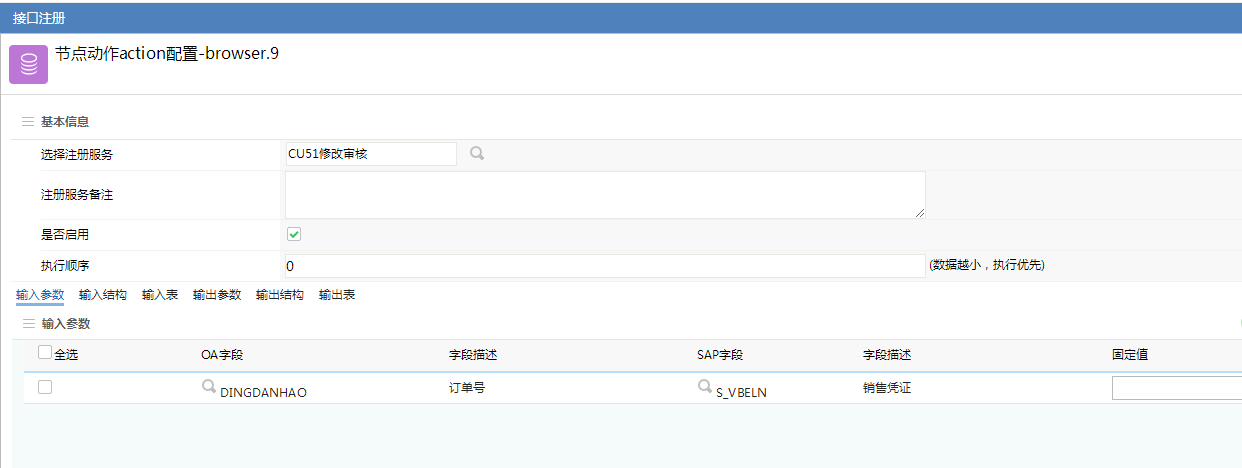Click the CU51修改审核 service field
The height and width of the screenshot is (468, 1242).
point(370,154)
